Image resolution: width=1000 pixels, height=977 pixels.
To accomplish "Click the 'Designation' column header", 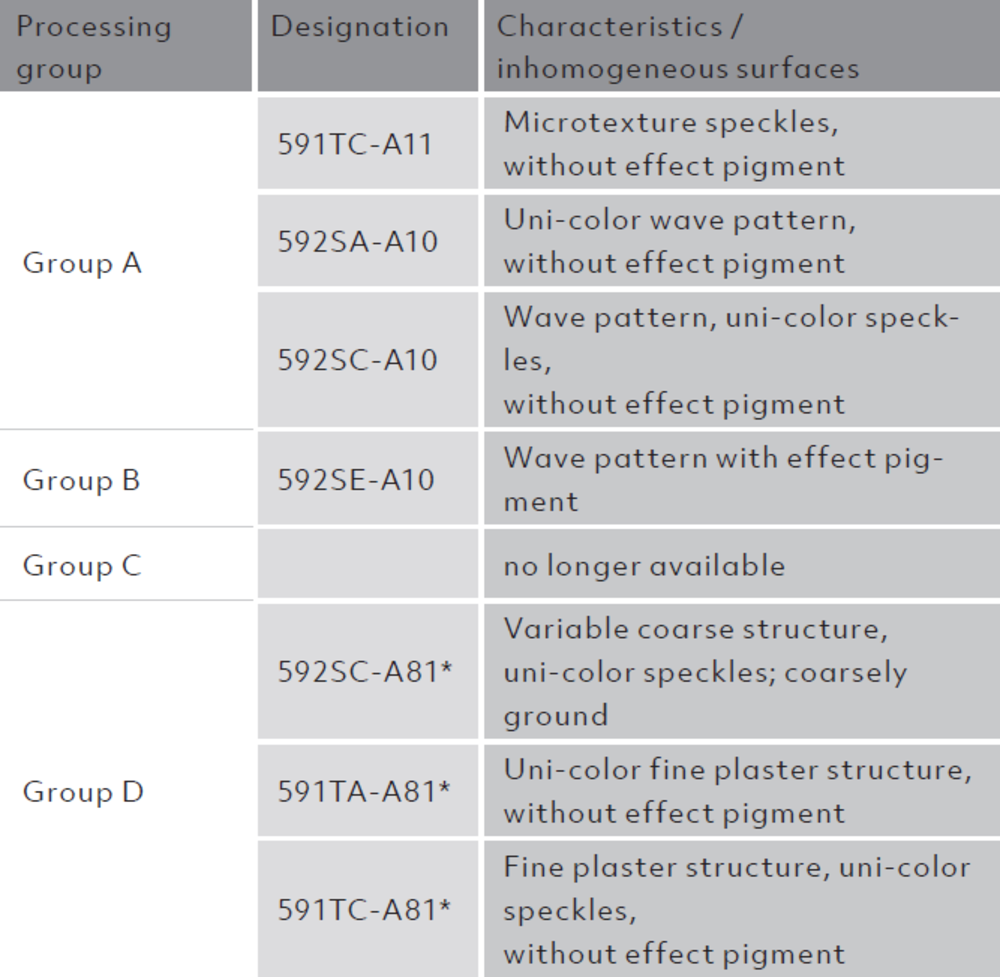I will coord(360,27).
